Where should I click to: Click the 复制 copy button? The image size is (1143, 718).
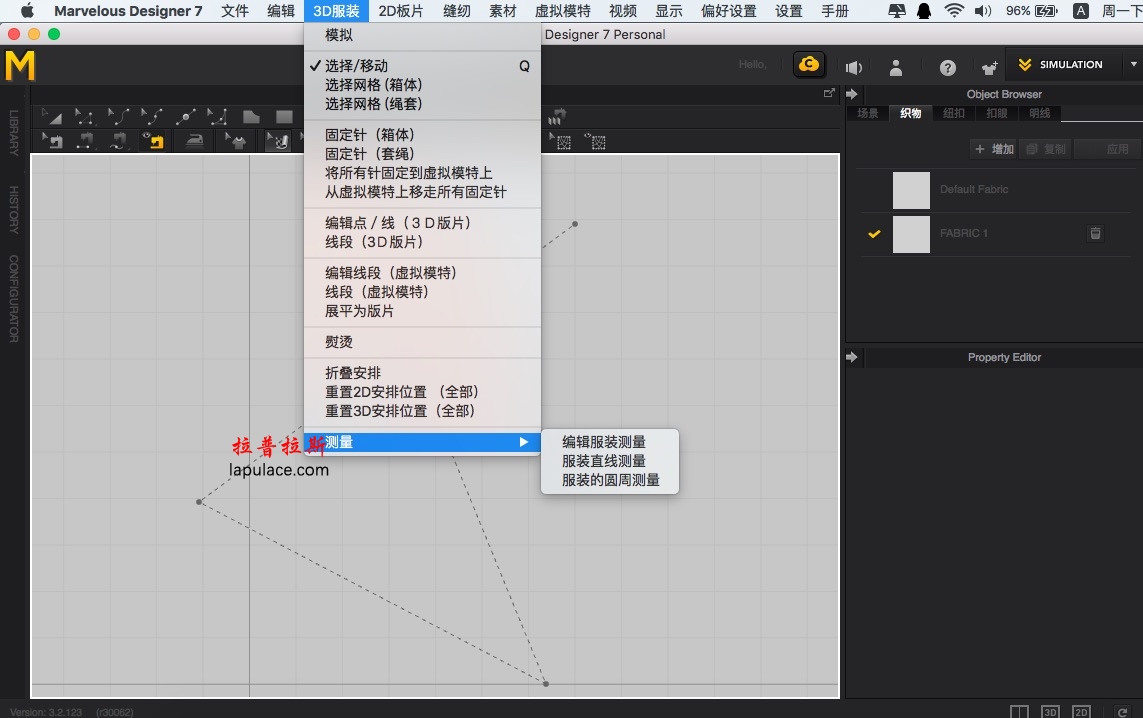pos(1046,149)
